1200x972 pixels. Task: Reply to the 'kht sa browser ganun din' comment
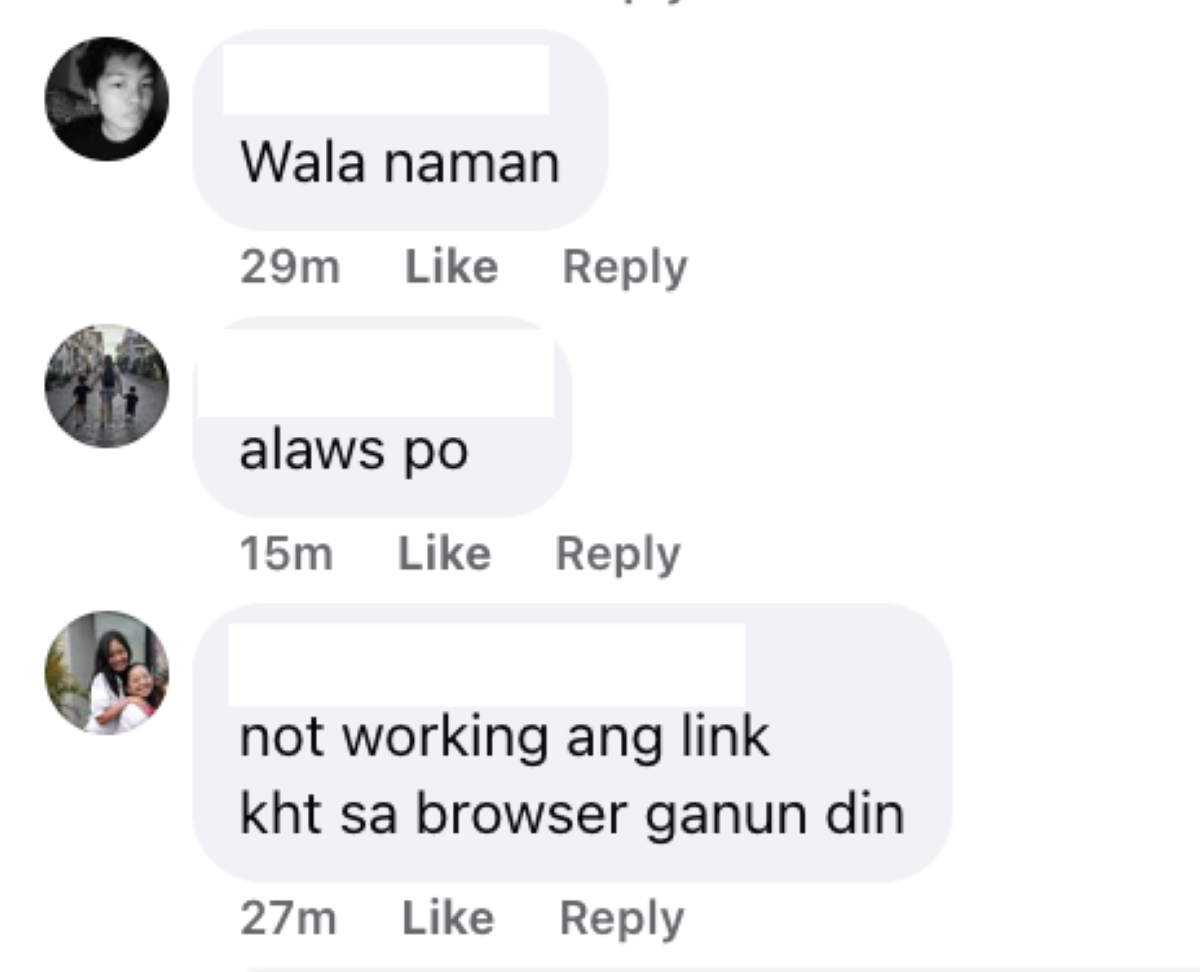pyautogui.click(x=621, y=920)
